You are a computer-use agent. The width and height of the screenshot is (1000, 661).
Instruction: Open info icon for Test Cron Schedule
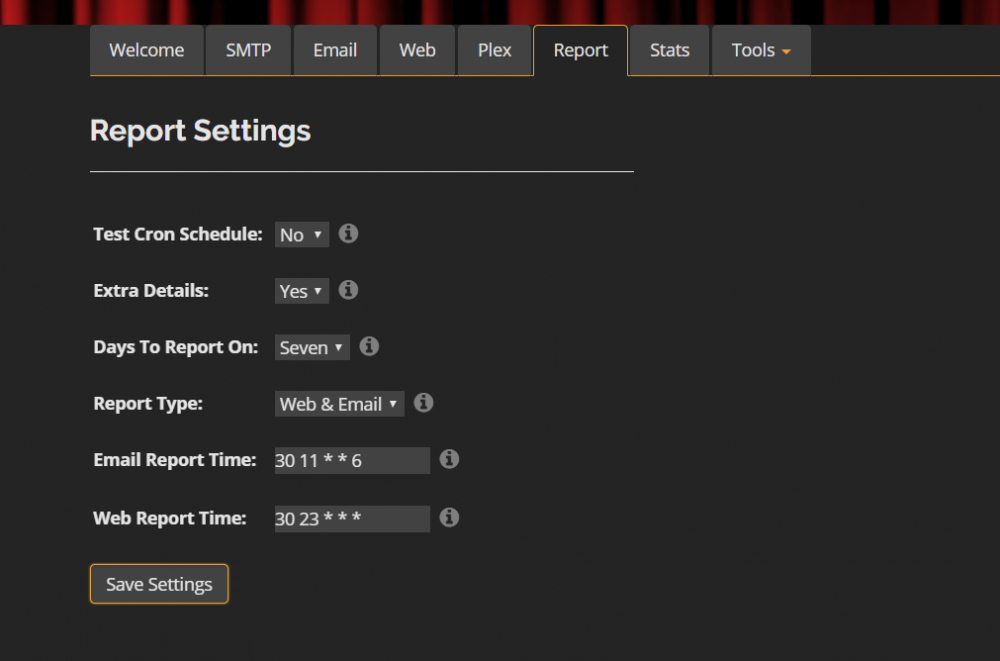coord(348,234)
